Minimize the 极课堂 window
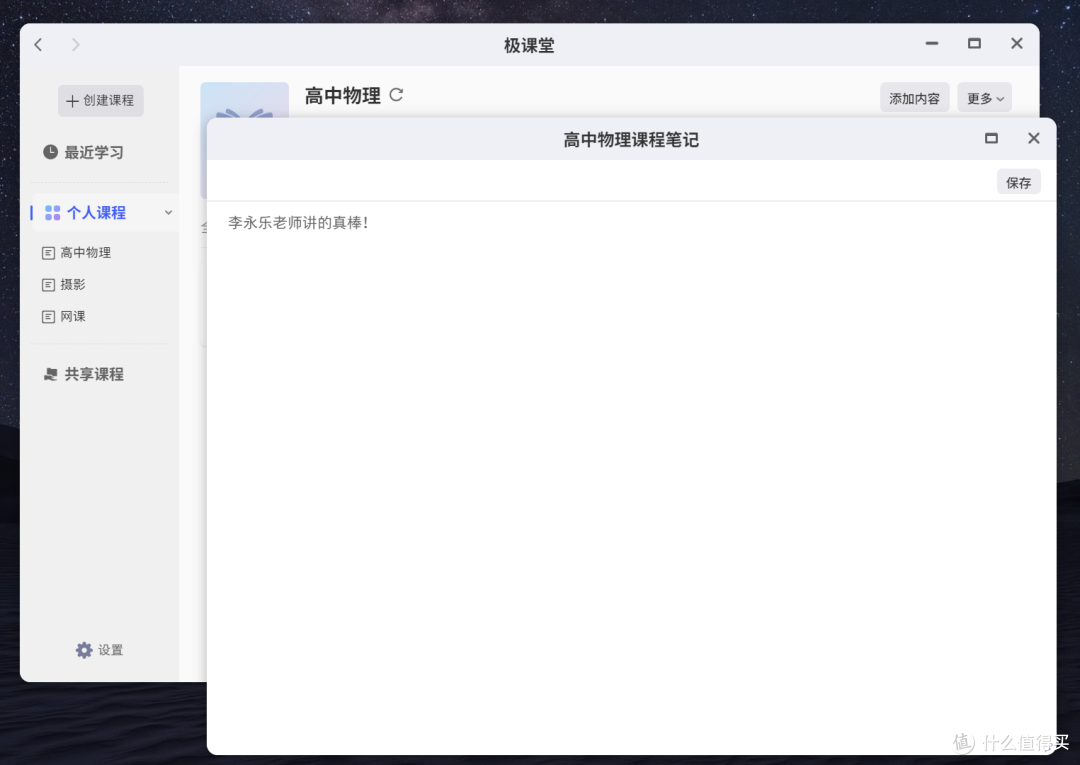Image resolution: width=1080 pixels, height=765 pixels. (x=932, y=43)
